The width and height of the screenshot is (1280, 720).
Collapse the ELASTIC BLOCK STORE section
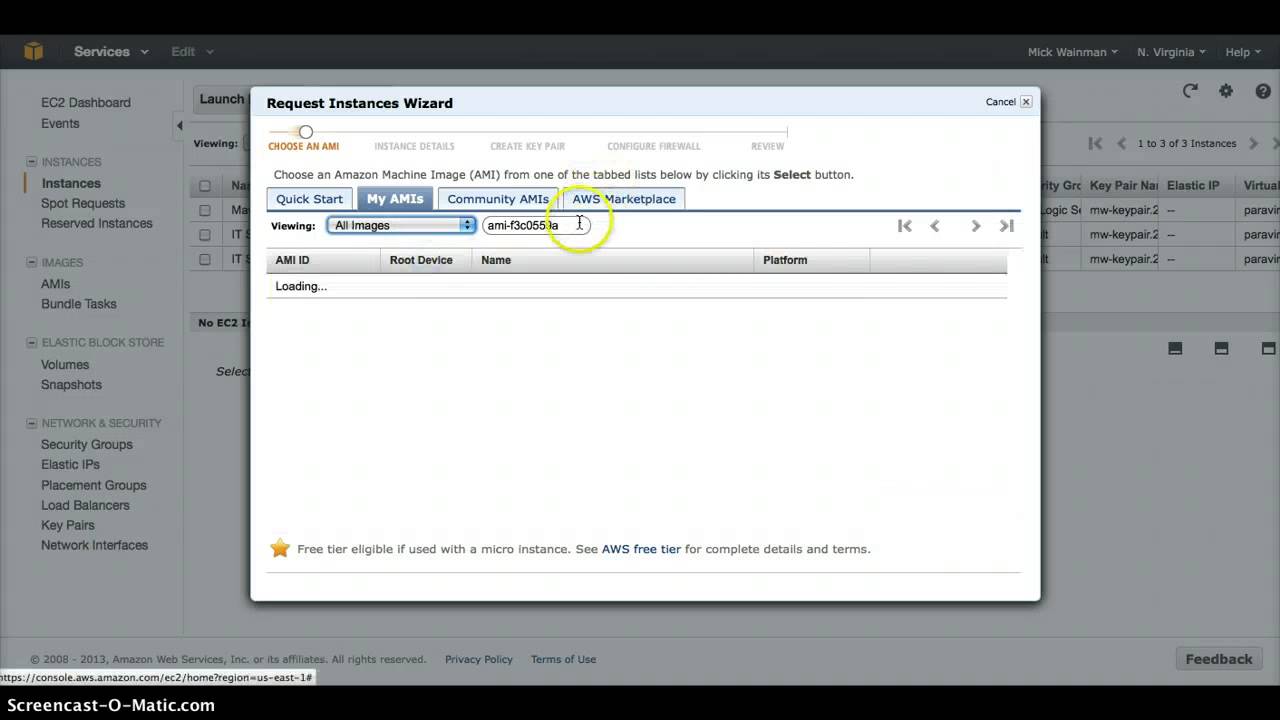(31, 343)
